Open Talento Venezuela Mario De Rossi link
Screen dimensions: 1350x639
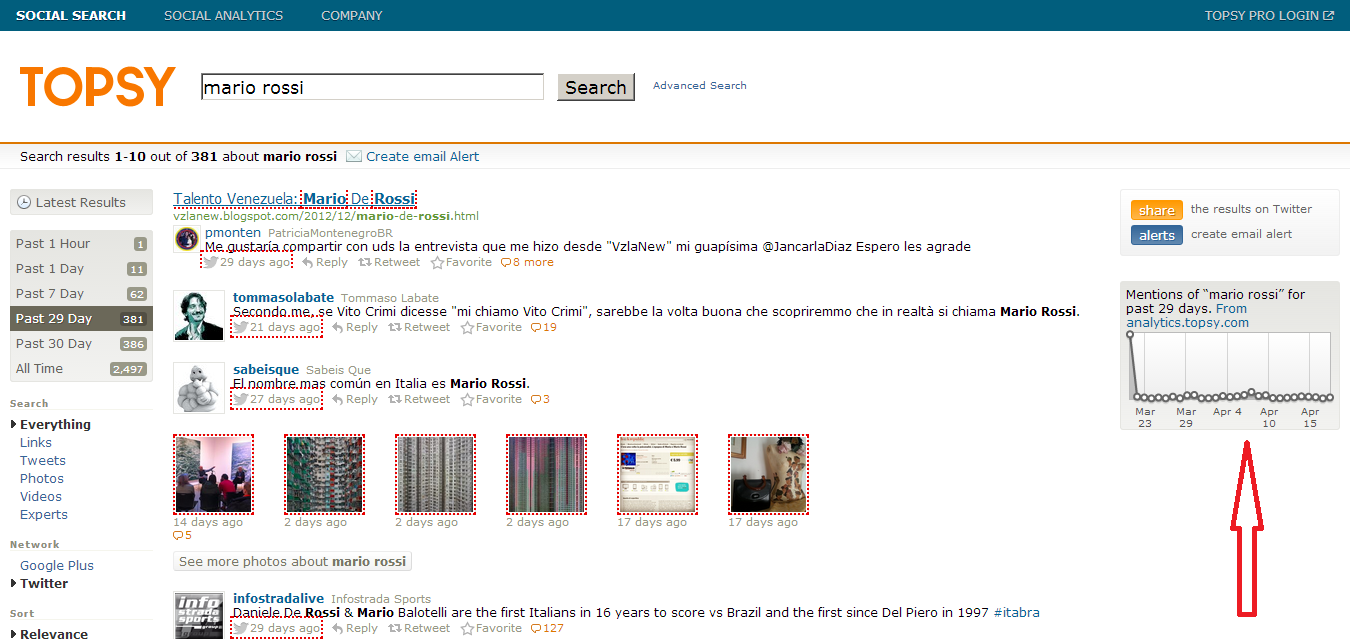point(294,198)
